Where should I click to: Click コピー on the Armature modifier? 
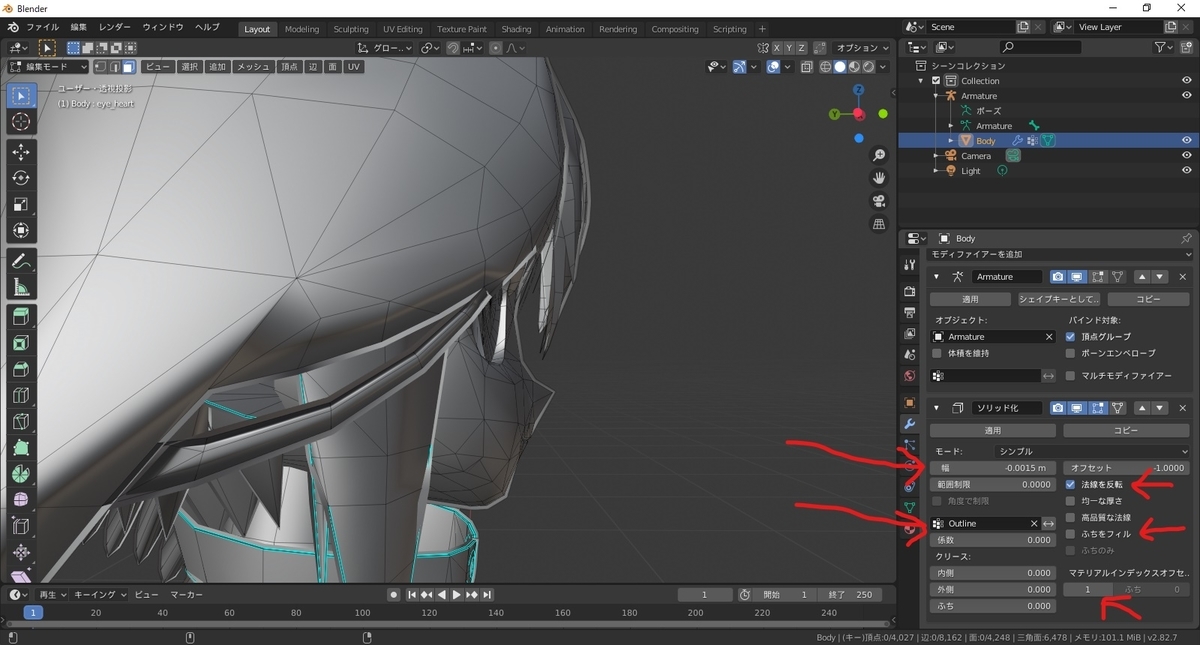pos(1148,299)
